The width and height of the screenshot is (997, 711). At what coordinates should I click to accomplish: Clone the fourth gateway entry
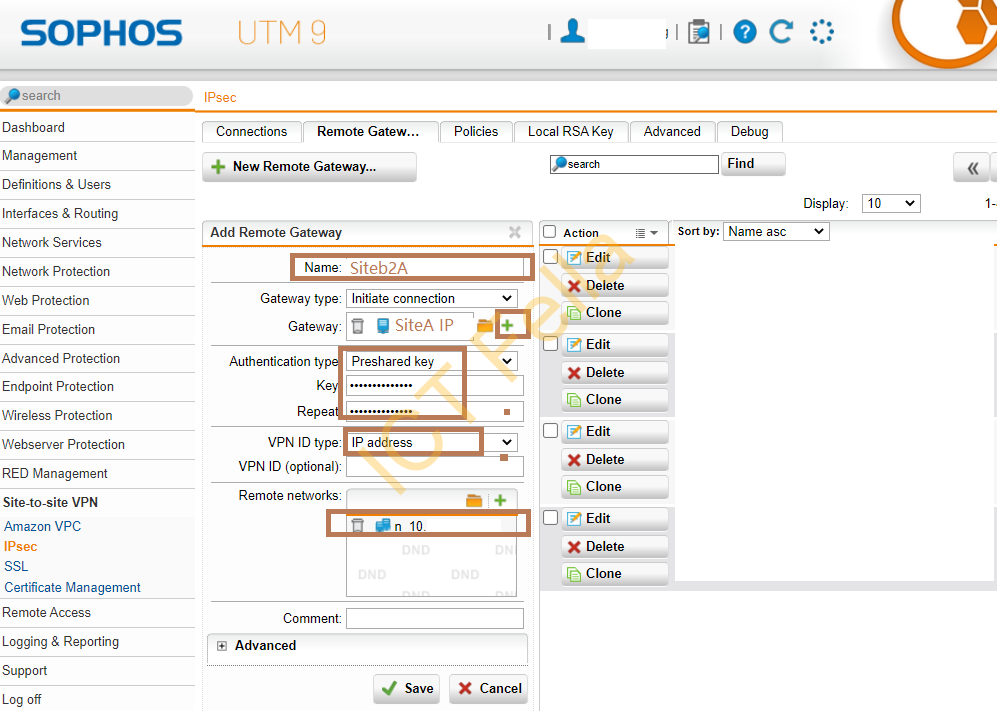[x=615, y=574]
